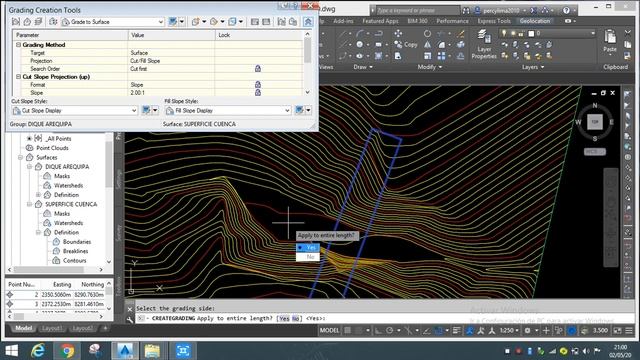This screenshot has width=640, height=360.
Task: Open the Geolocation ribbon tab
Action: [x=534, y=21]
